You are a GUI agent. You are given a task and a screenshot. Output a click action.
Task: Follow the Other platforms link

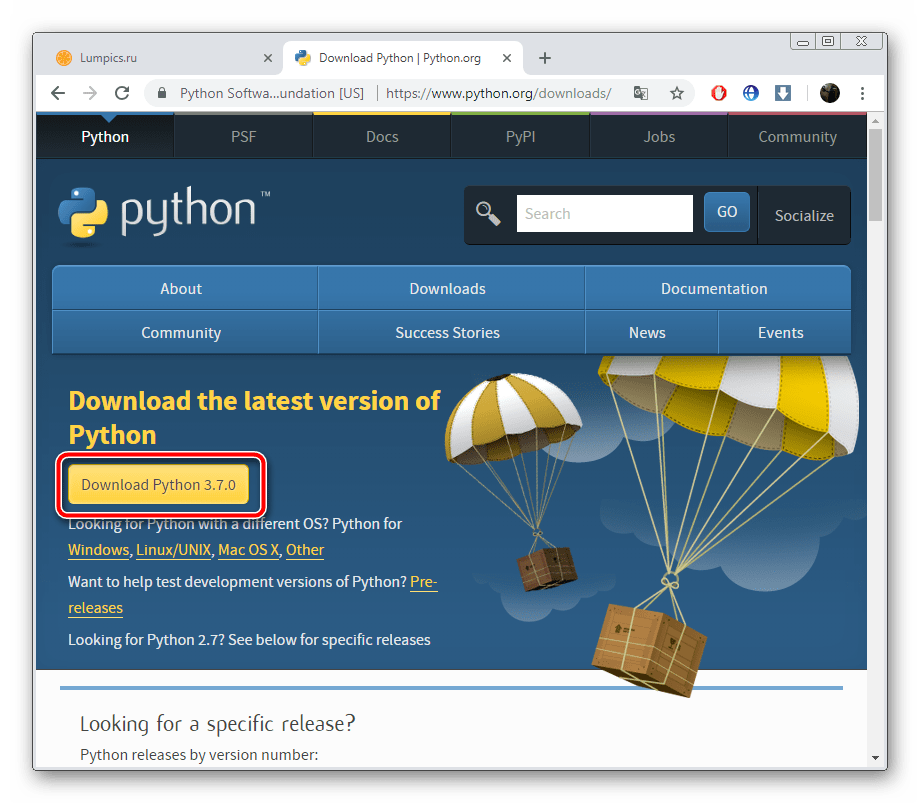pos(305,550)
